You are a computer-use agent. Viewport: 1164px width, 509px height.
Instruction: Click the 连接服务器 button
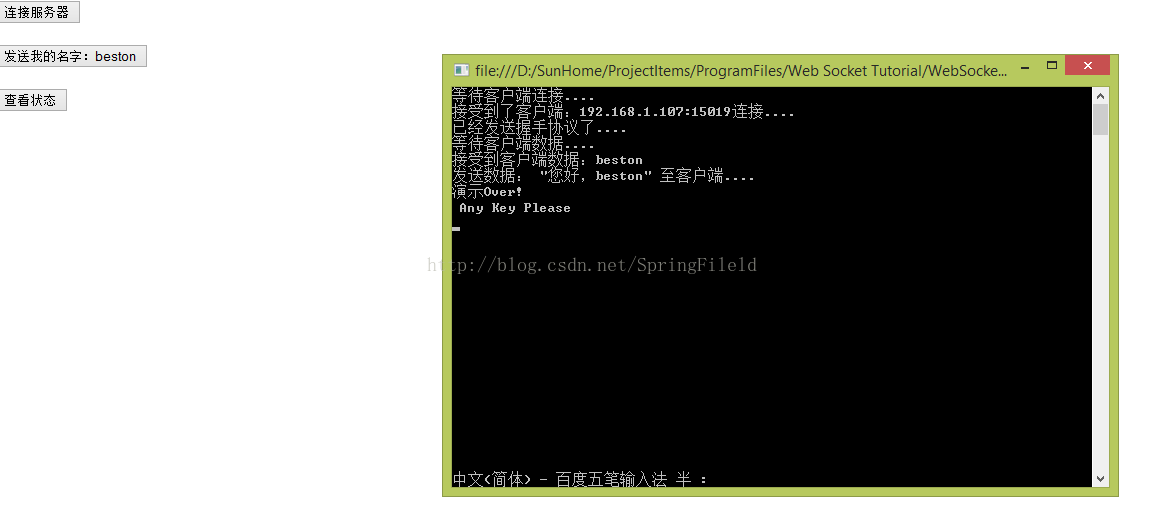click(x=39, y=12)
